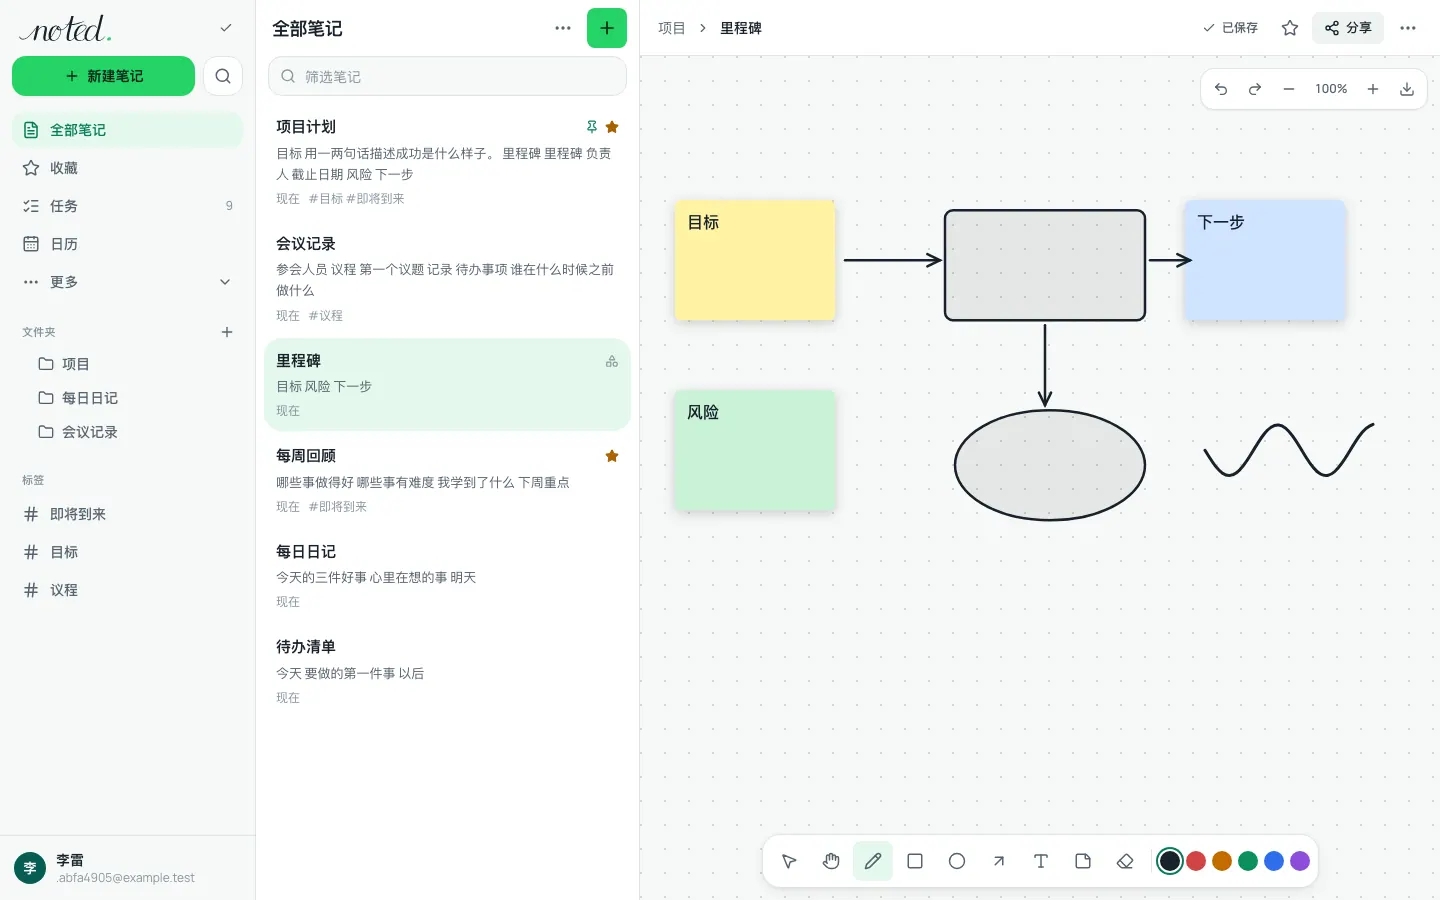The height and width of the screenshot is (900, 1440).
Task: Open 任务 section
Action: [x=127, y=206]
